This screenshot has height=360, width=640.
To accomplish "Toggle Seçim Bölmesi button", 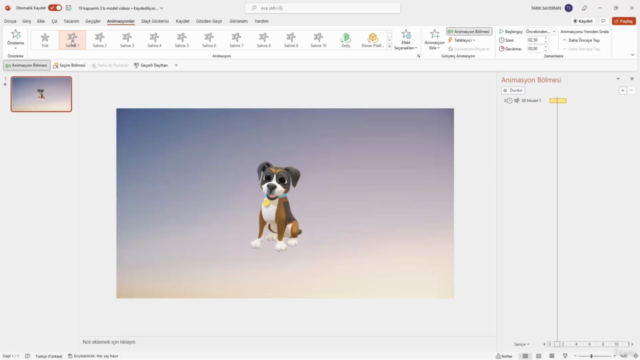I will point(69,65).
